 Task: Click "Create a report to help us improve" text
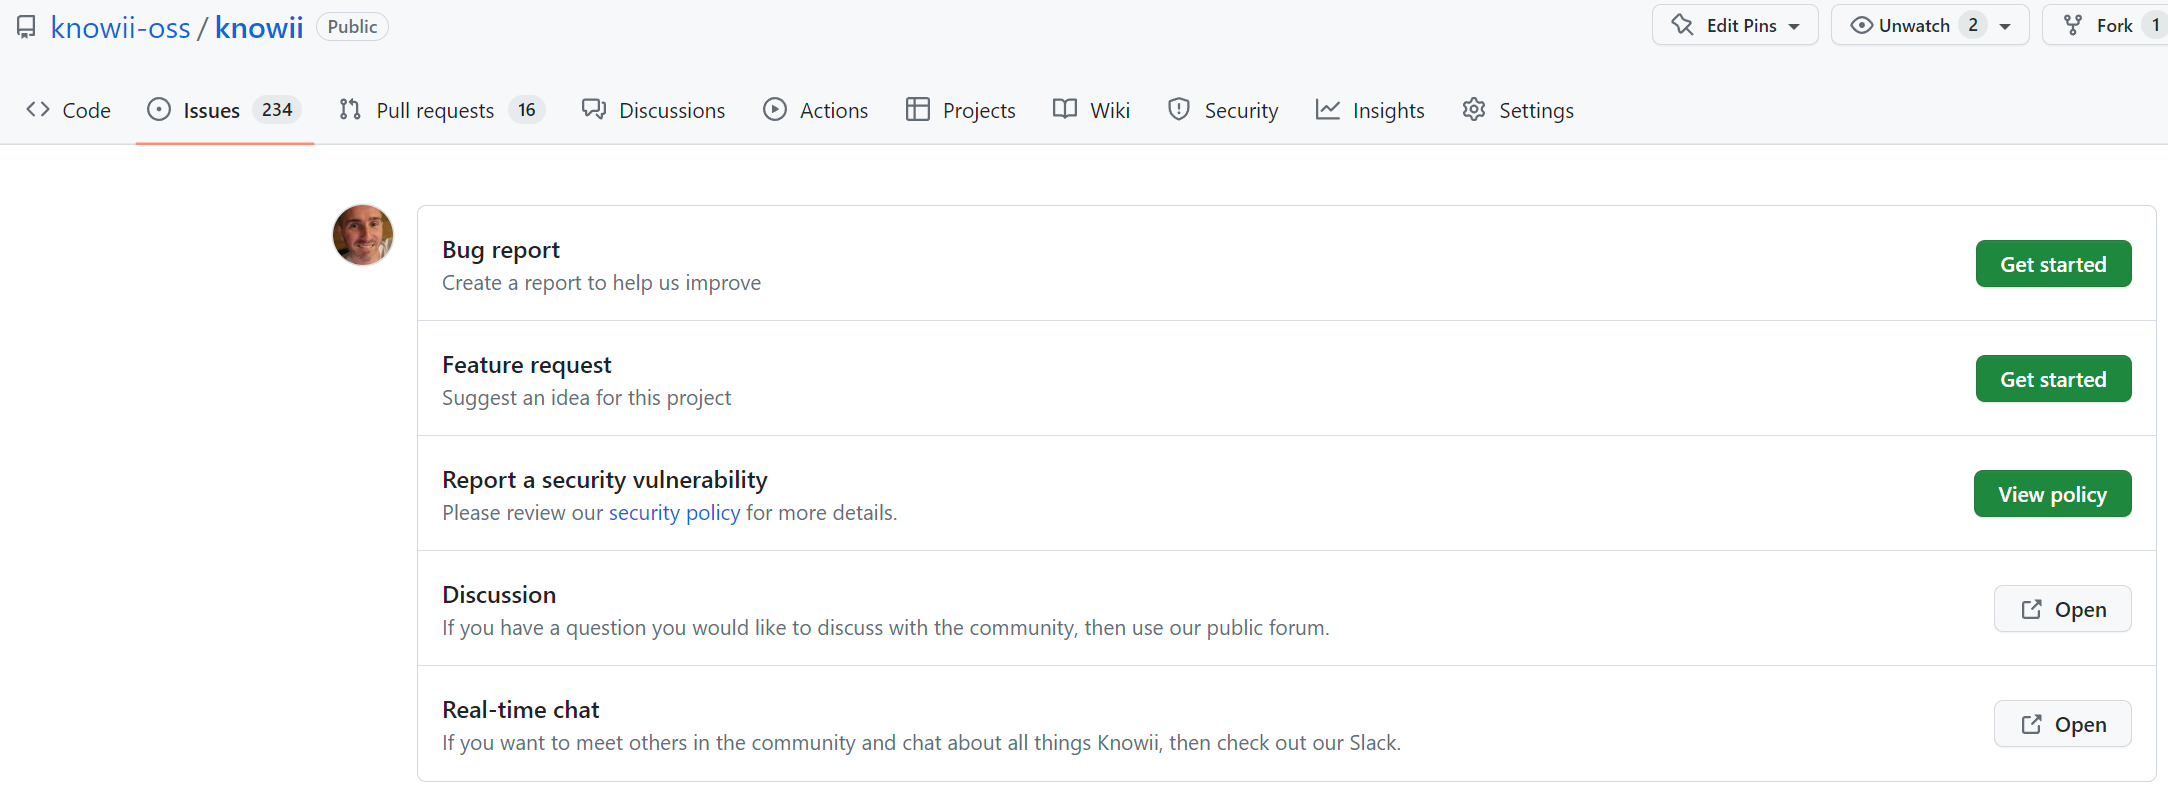[602, 283]
